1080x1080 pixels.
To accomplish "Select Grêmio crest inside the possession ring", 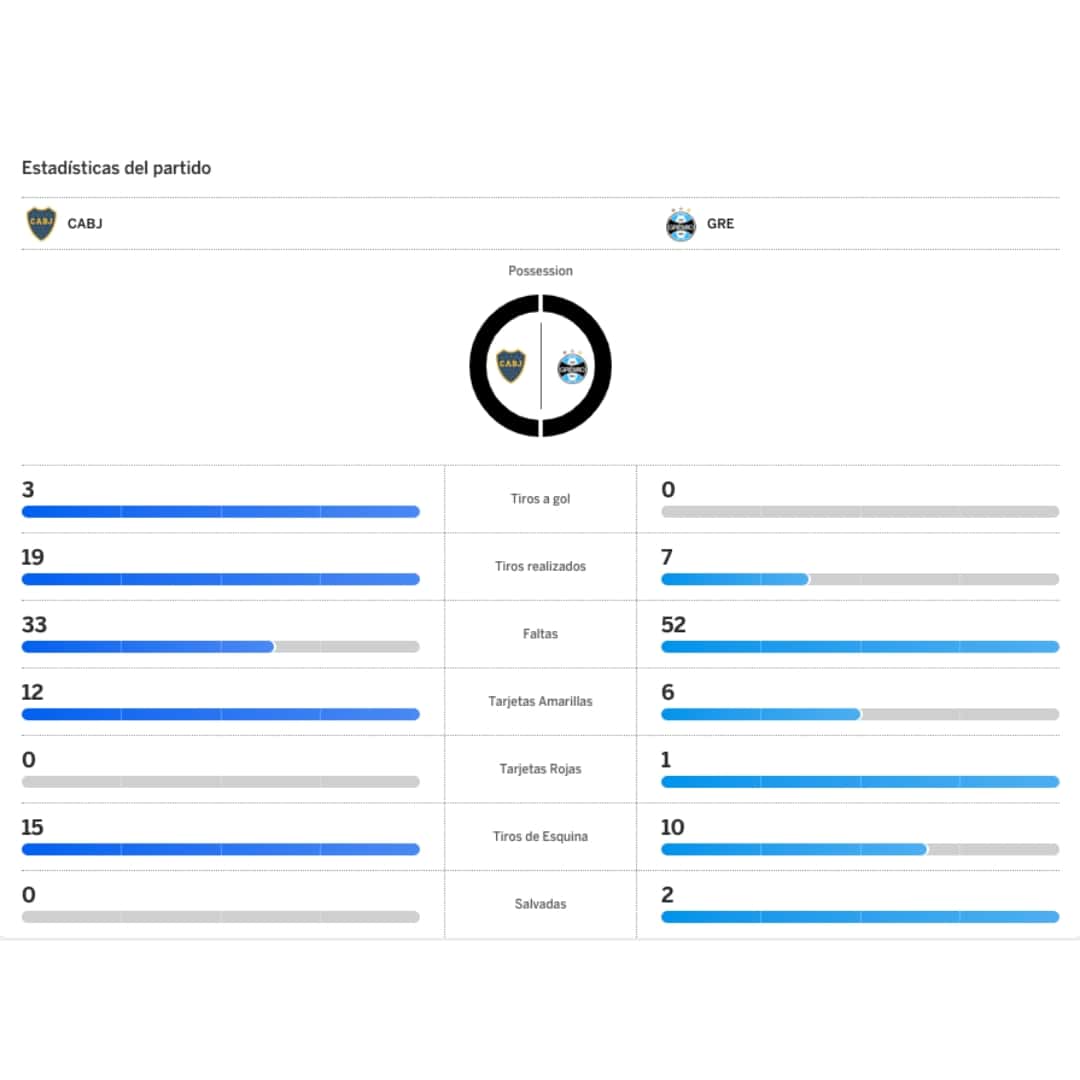I will [x=572, y=367].
